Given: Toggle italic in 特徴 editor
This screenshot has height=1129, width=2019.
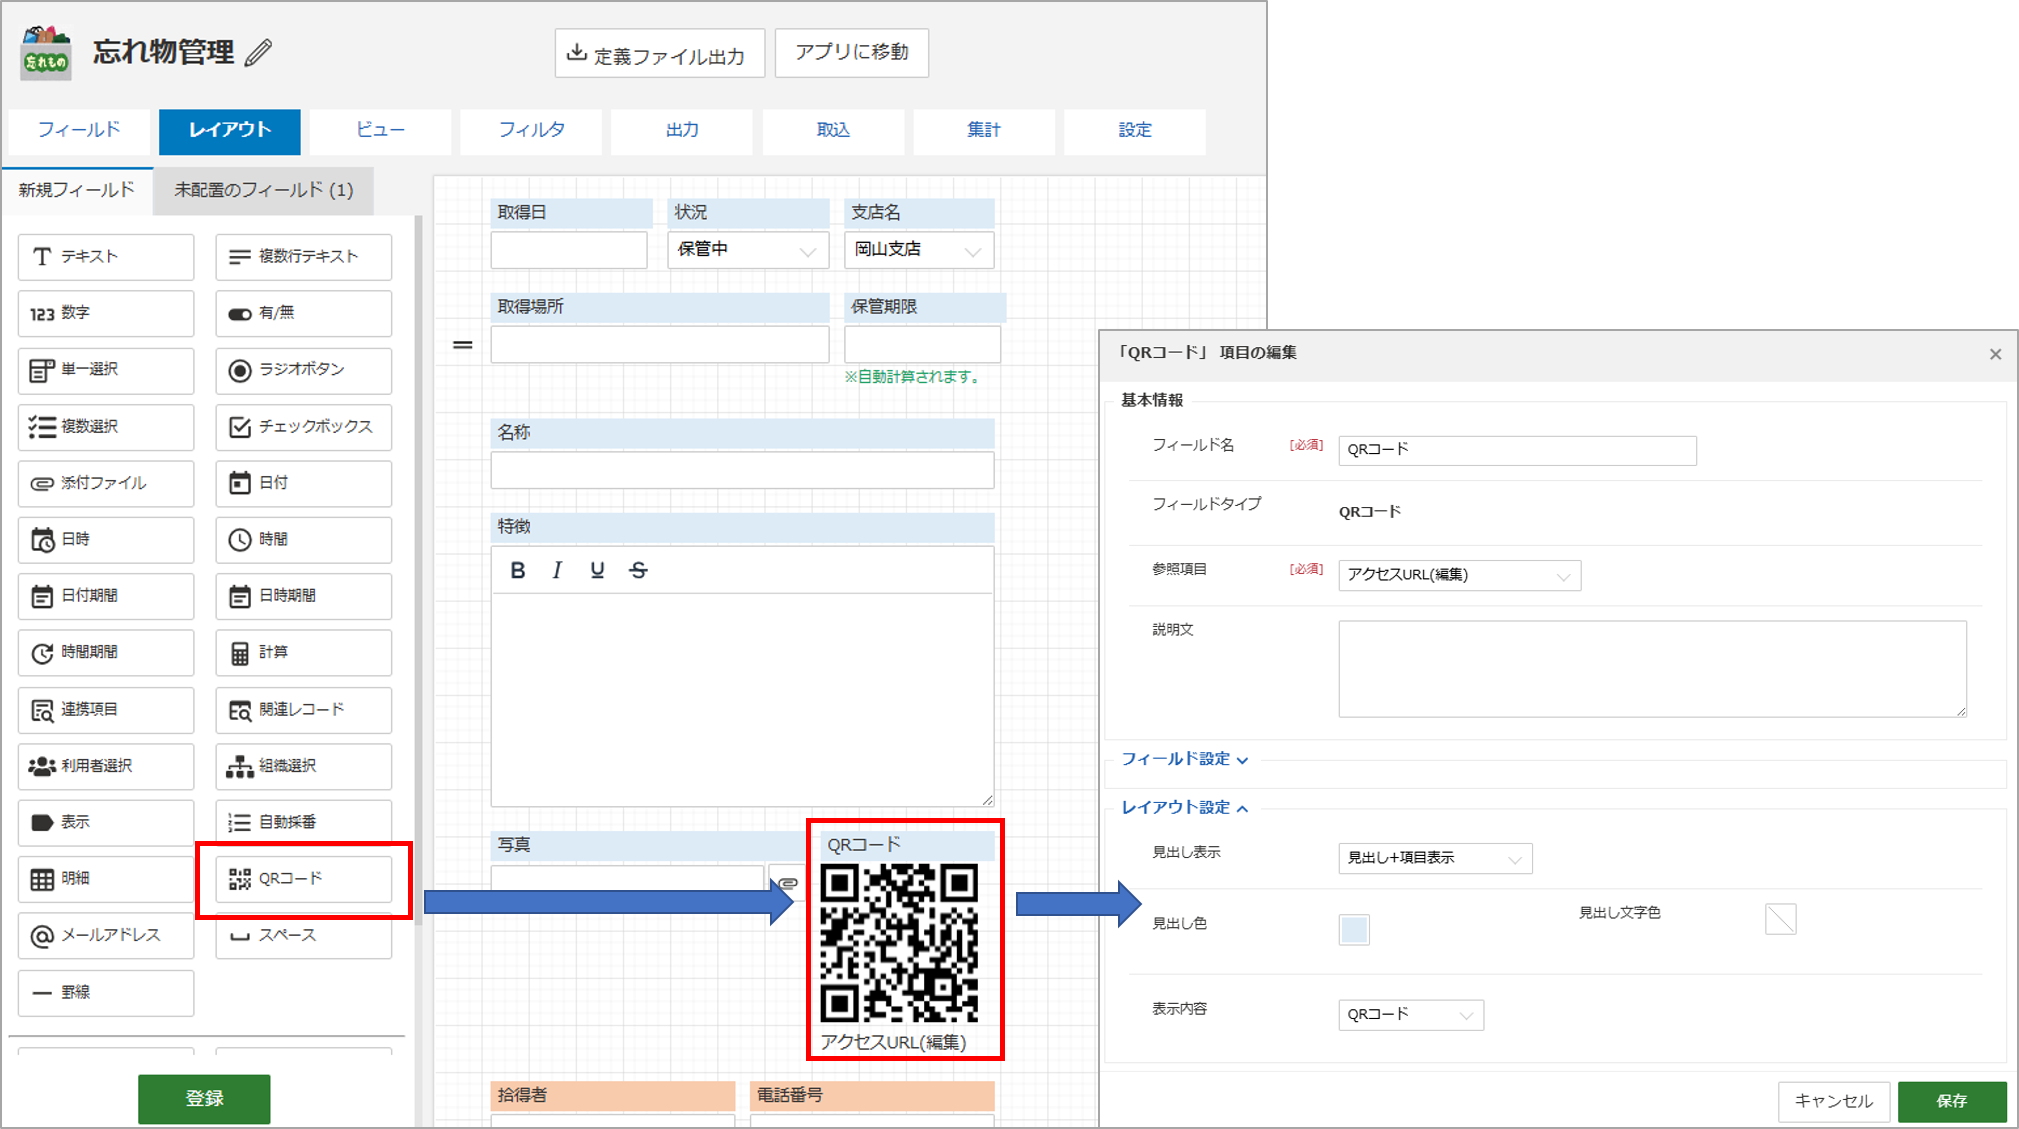Looking at the screenshot, I should pyautogui.click(x=557, y=570).
